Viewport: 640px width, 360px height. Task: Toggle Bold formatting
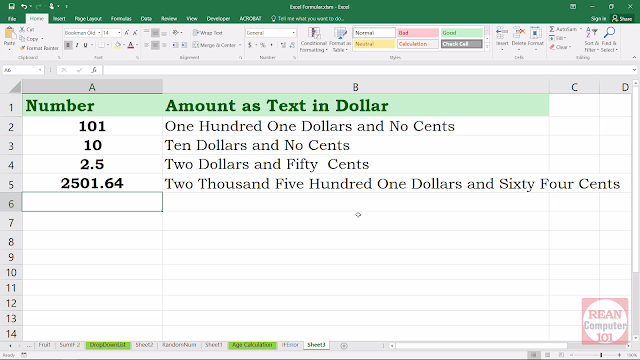click(68, 45)
